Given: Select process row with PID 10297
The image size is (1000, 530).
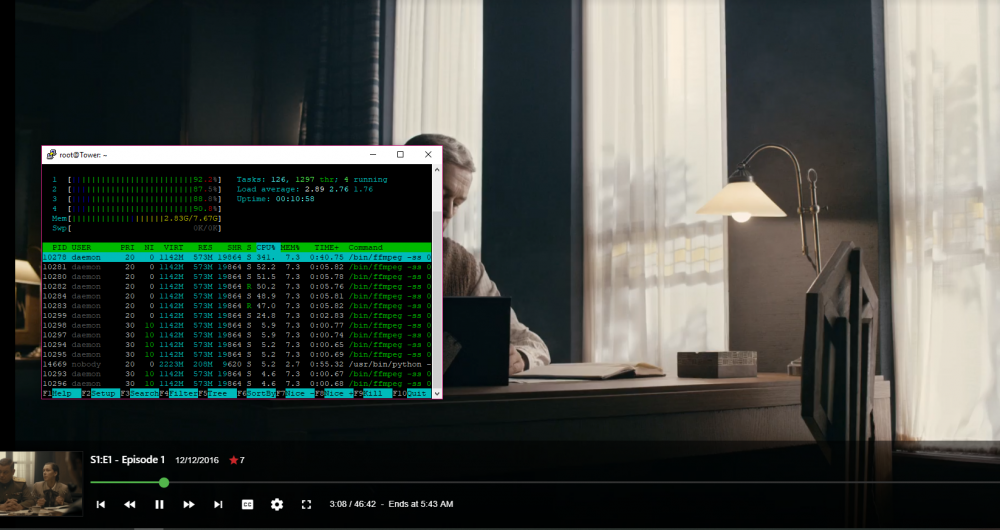Looking at the screenshot, I should tap(237, 335).
